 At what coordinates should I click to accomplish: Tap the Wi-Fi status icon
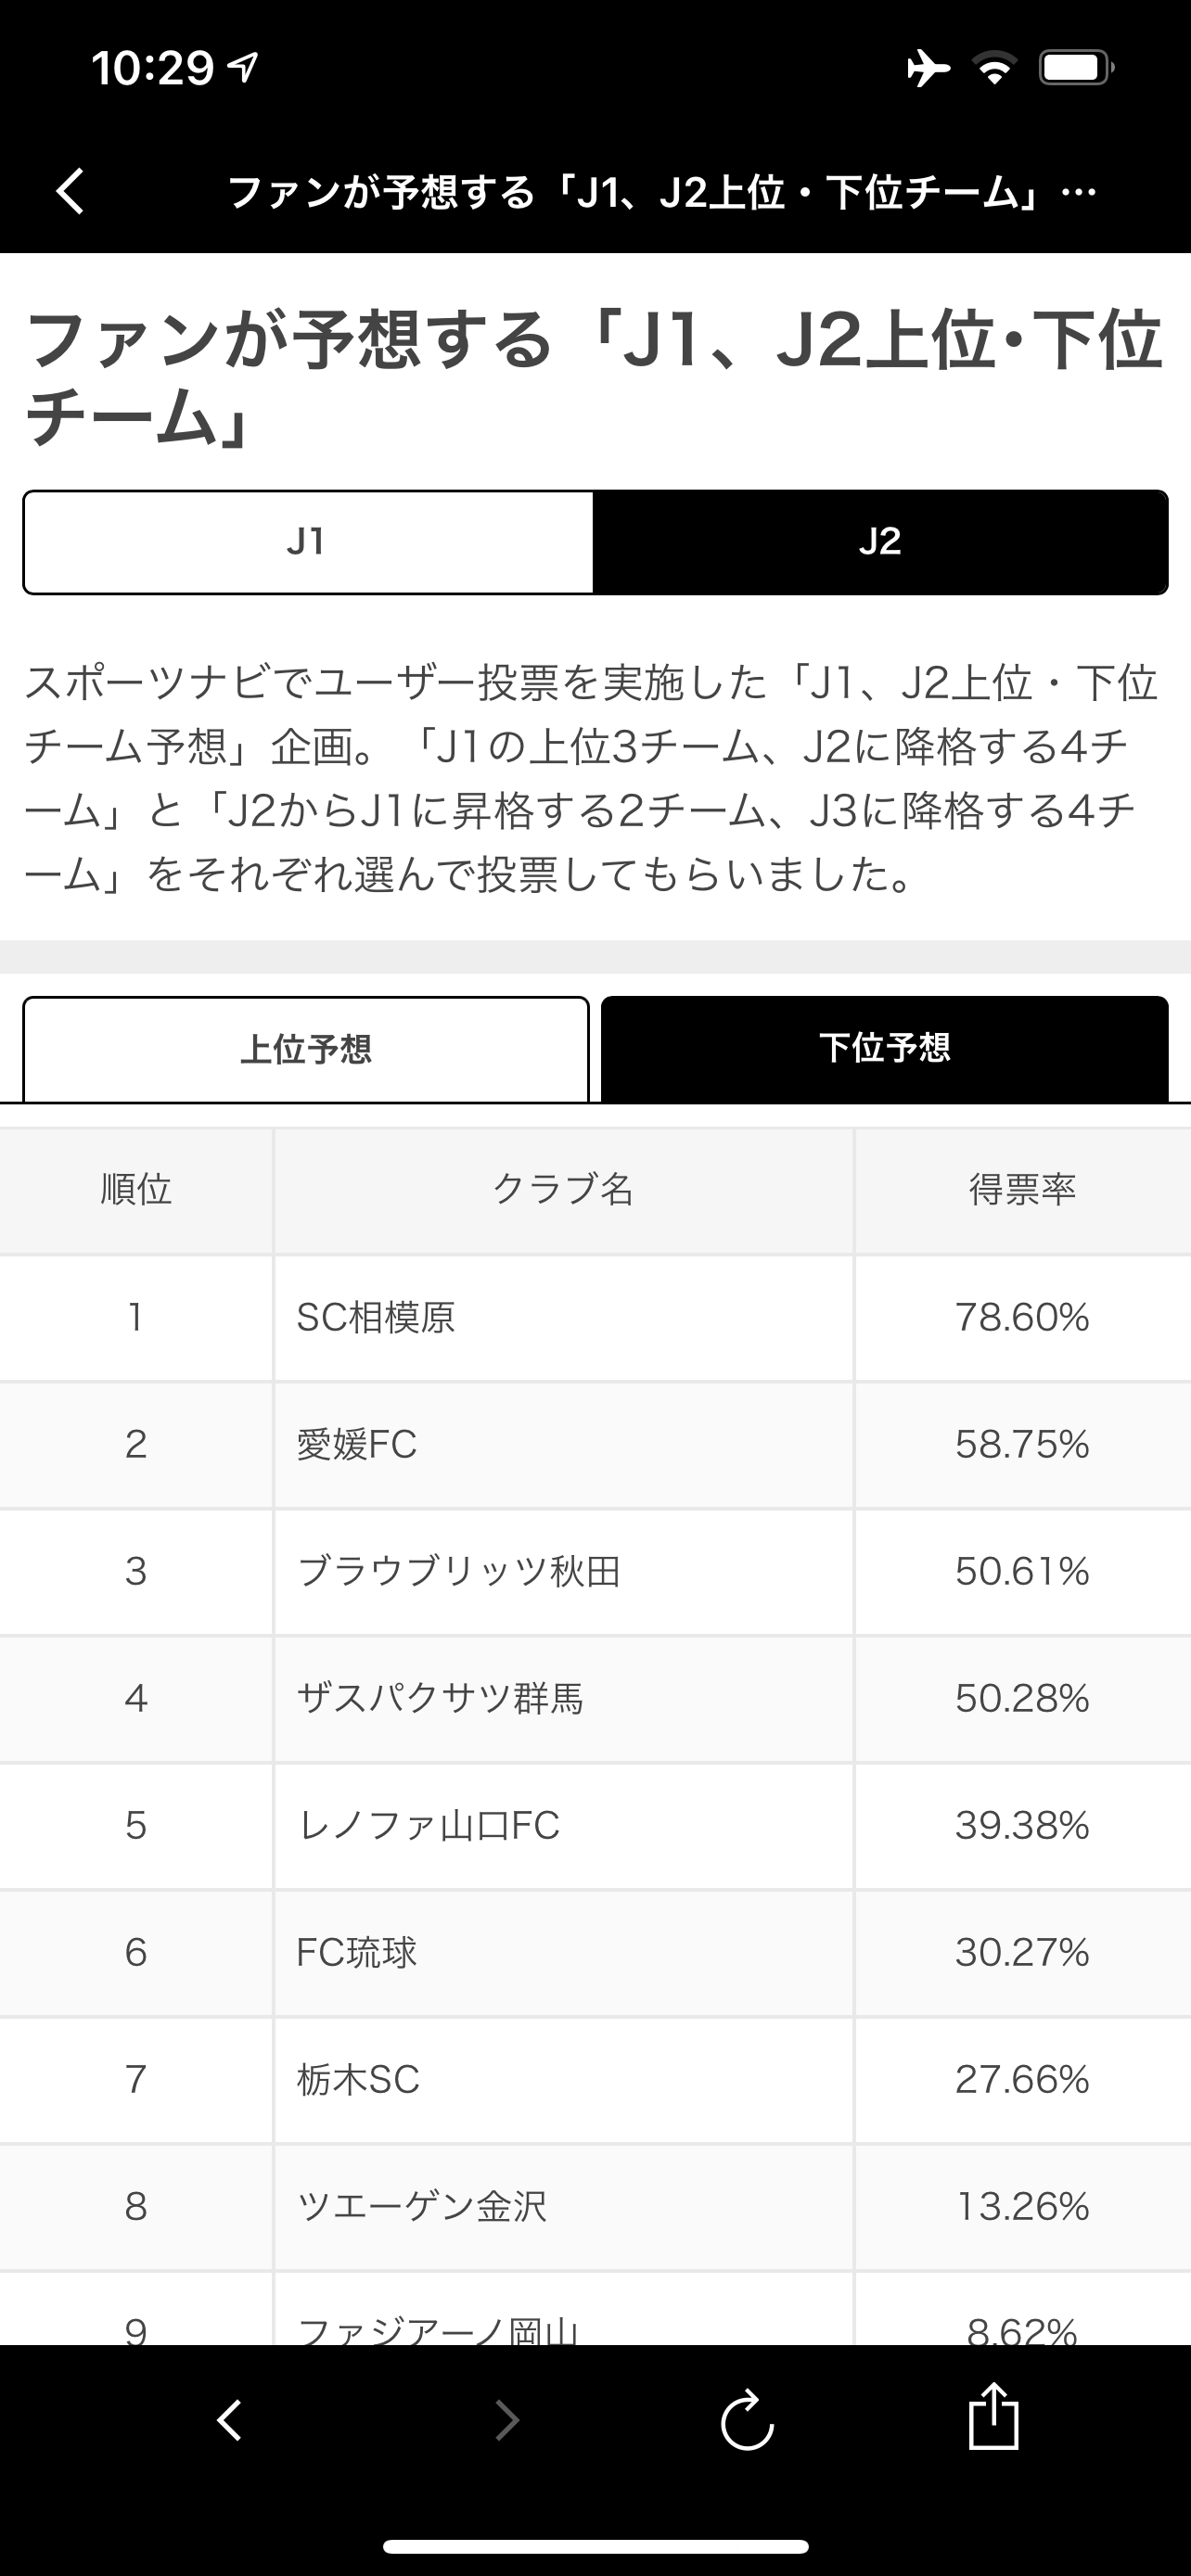(x=994, y=68)
